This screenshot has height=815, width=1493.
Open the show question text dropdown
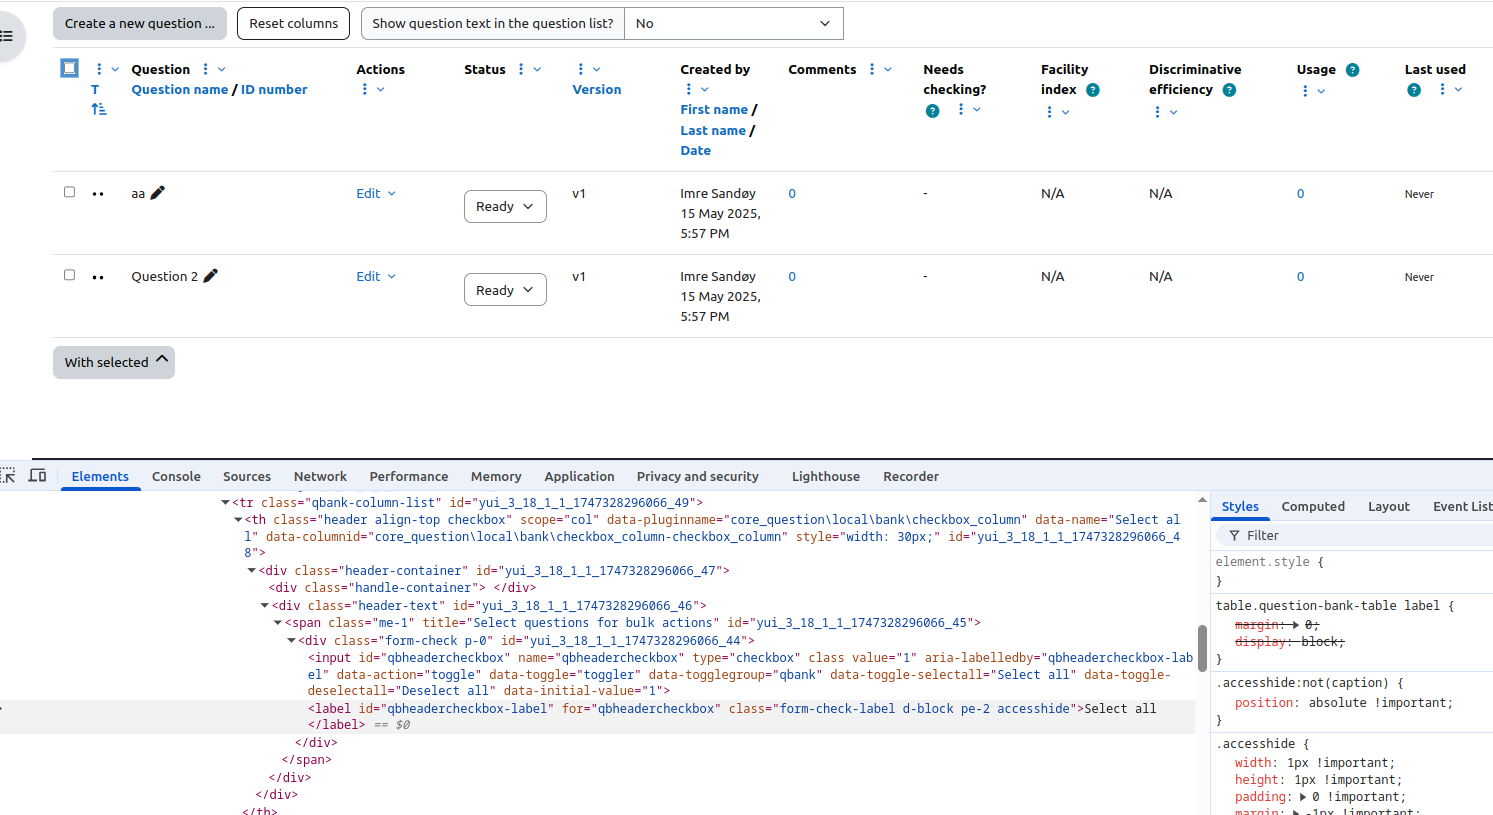(x=734, y=23)
